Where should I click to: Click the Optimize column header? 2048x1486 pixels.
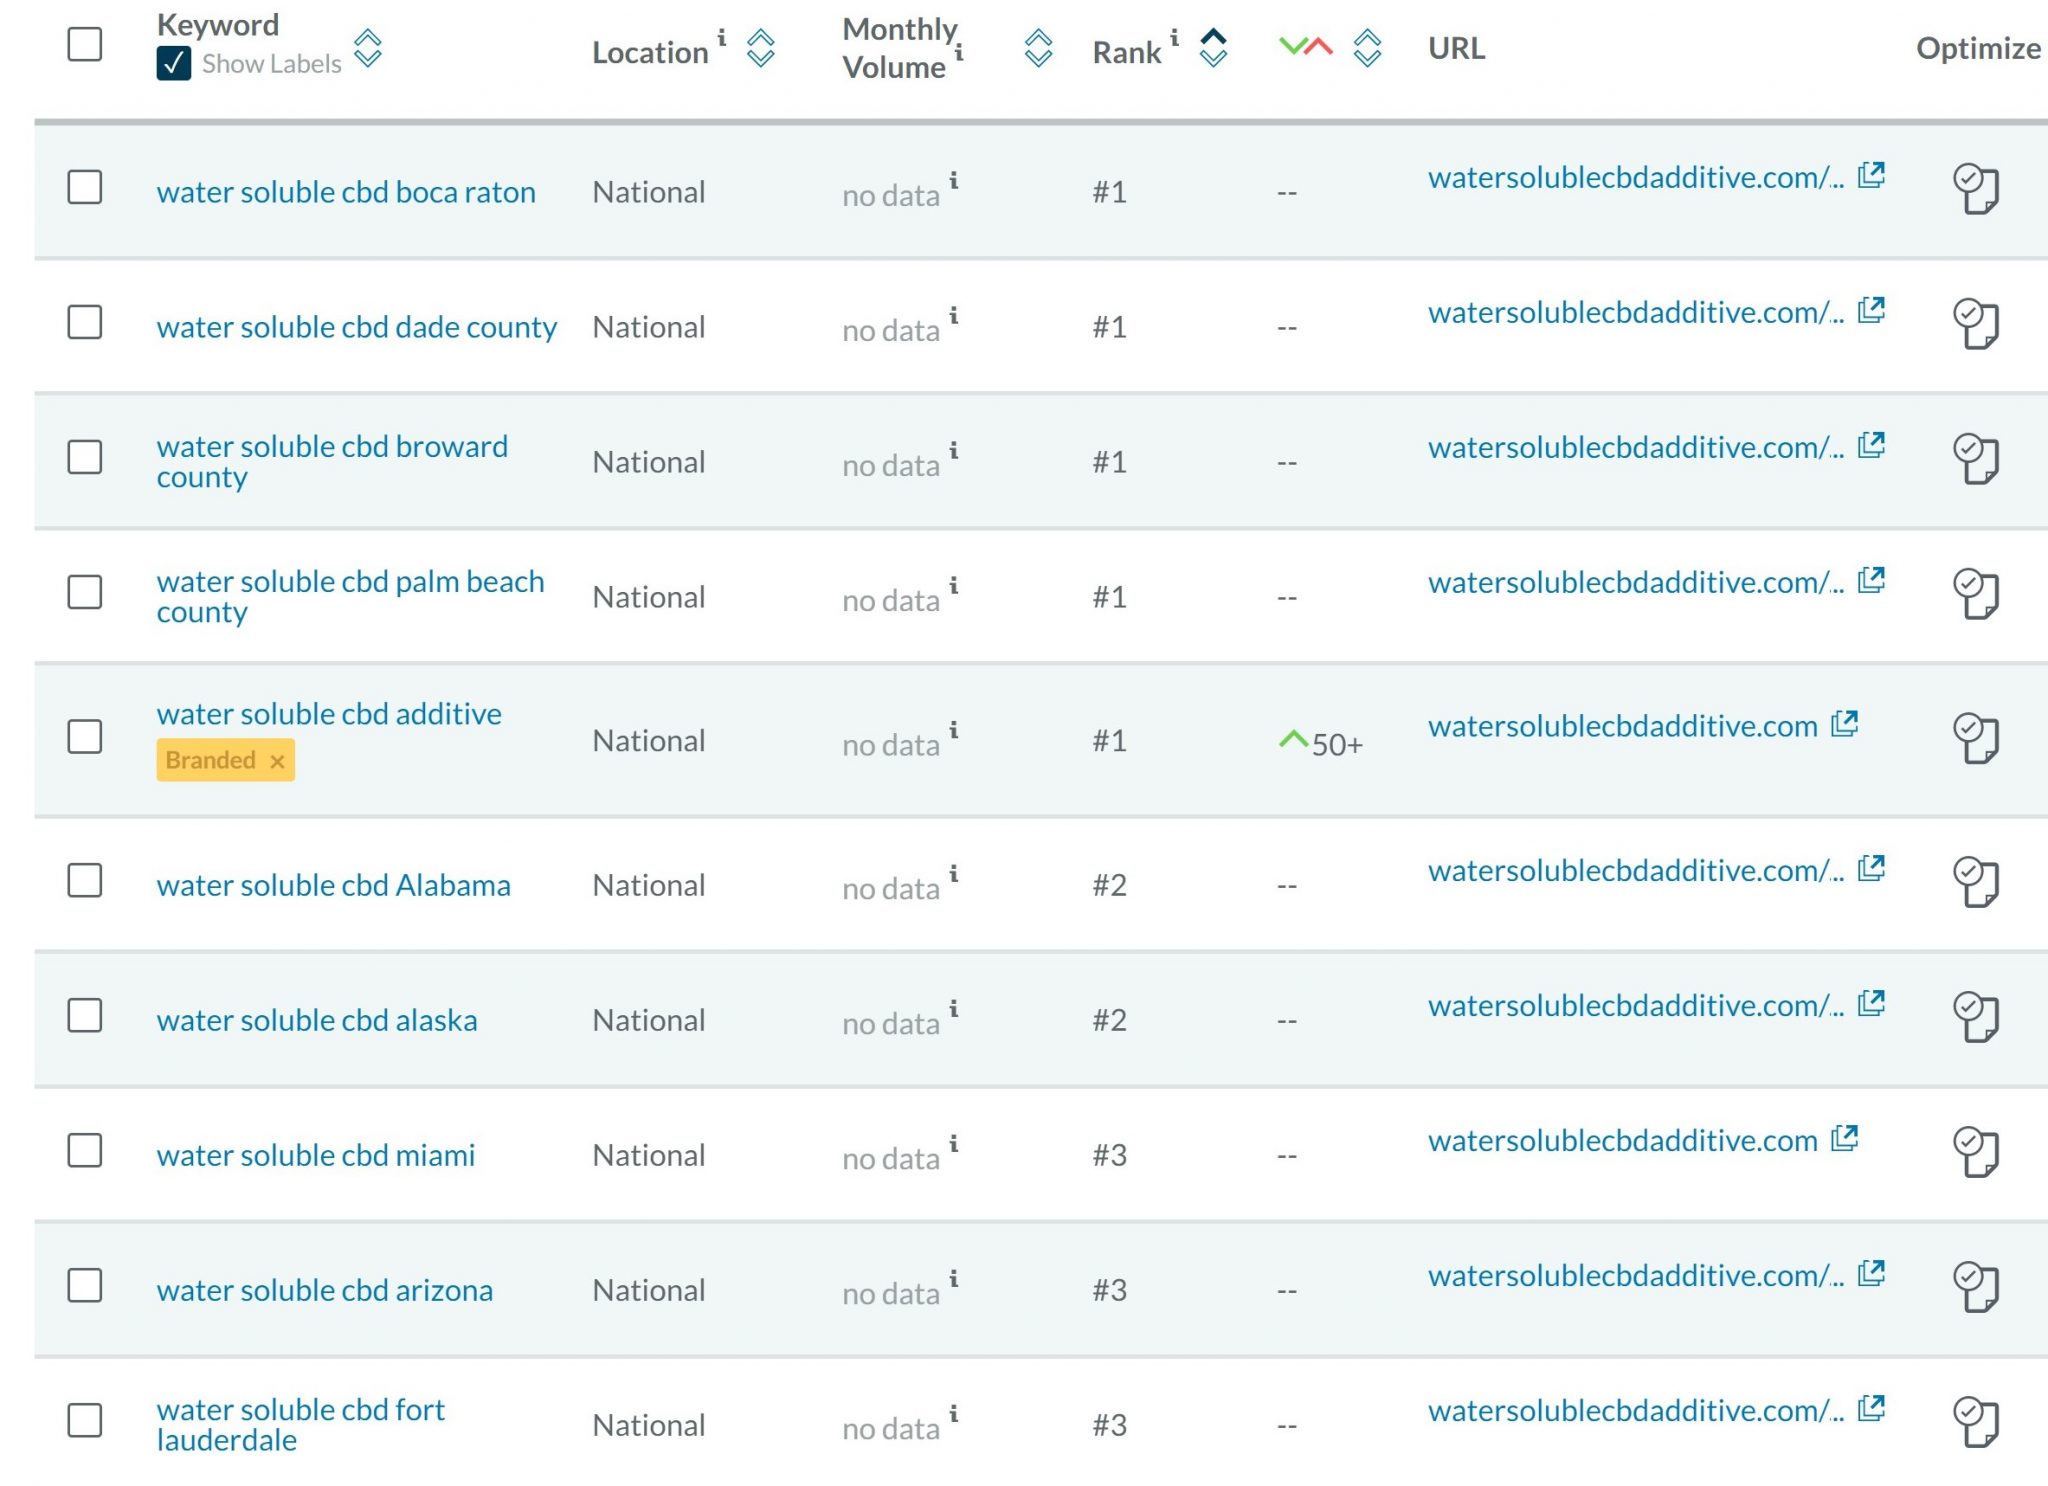click(x=1978, y=48)
